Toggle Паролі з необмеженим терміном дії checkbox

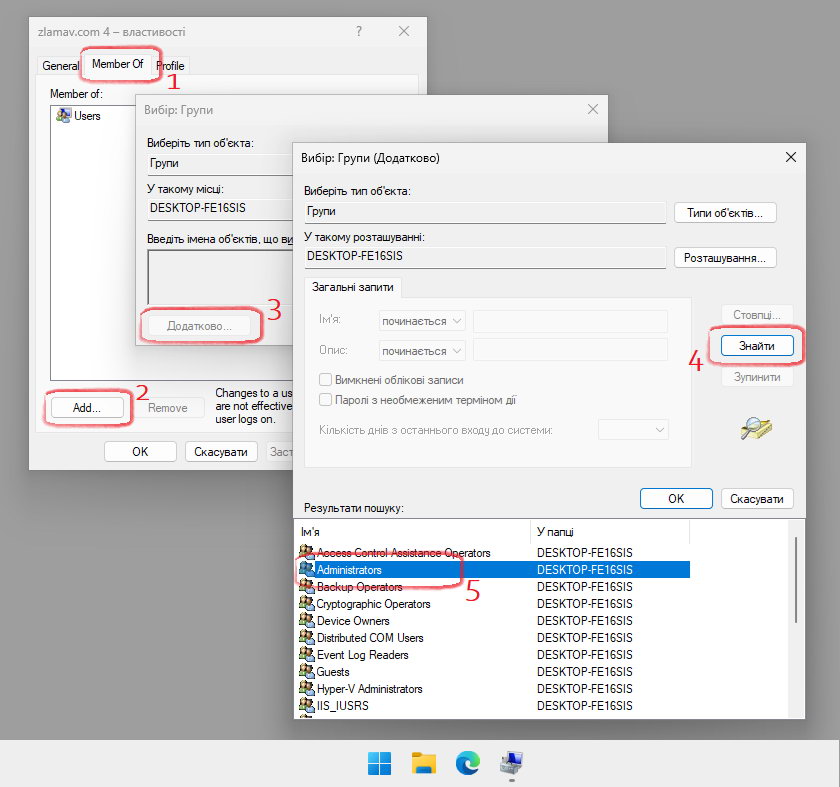[325, 400]
